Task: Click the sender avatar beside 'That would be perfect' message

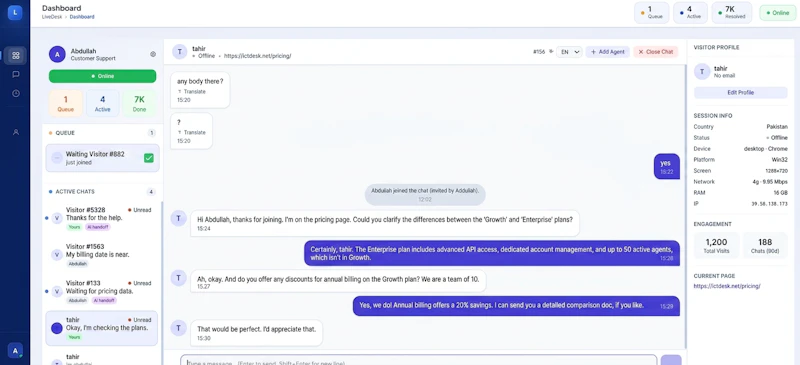Action: (x=178, y=327)
